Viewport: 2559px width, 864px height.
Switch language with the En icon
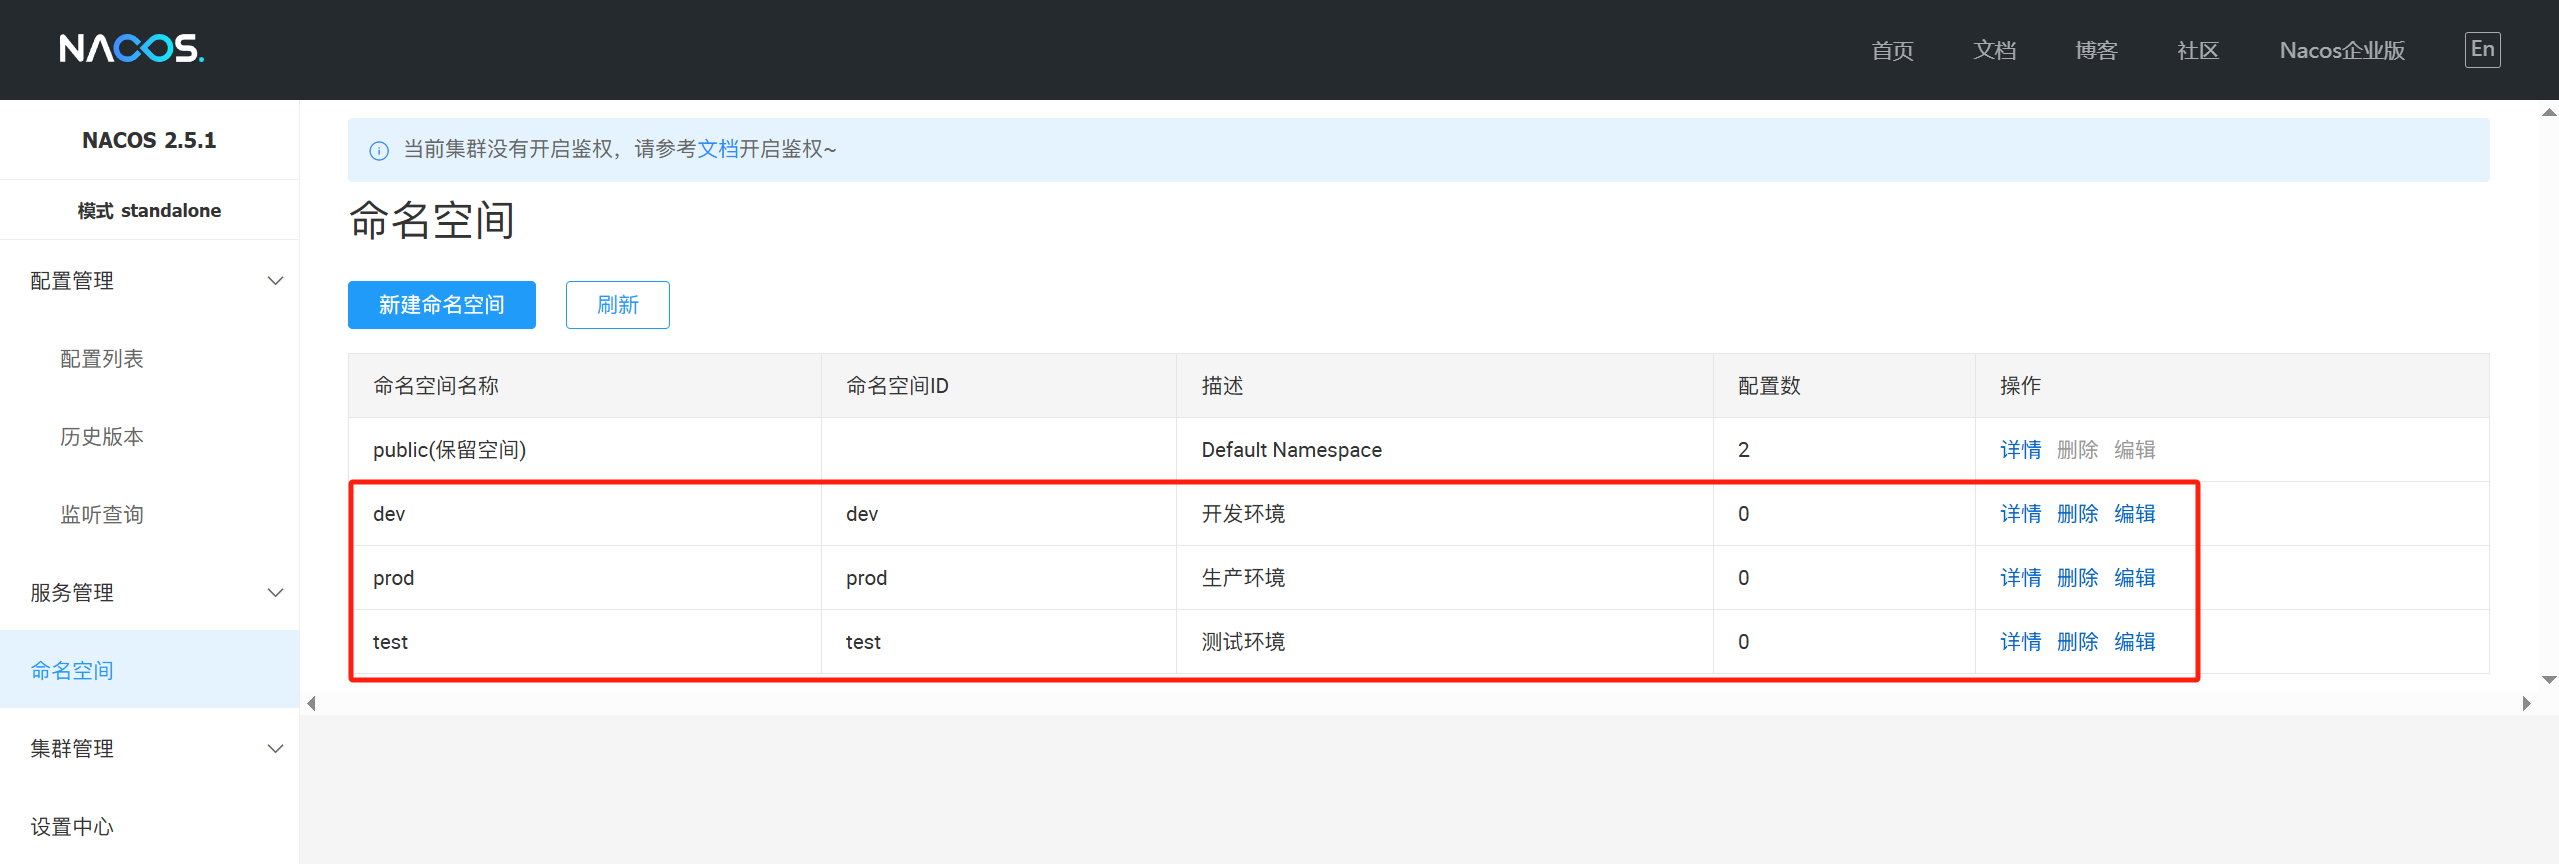click(2481, 49)
